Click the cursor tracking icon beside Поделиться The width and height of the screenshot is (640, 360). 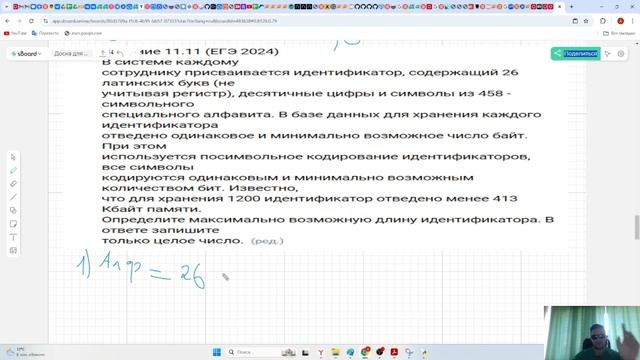pyautogui.click(x=608, y=54)
